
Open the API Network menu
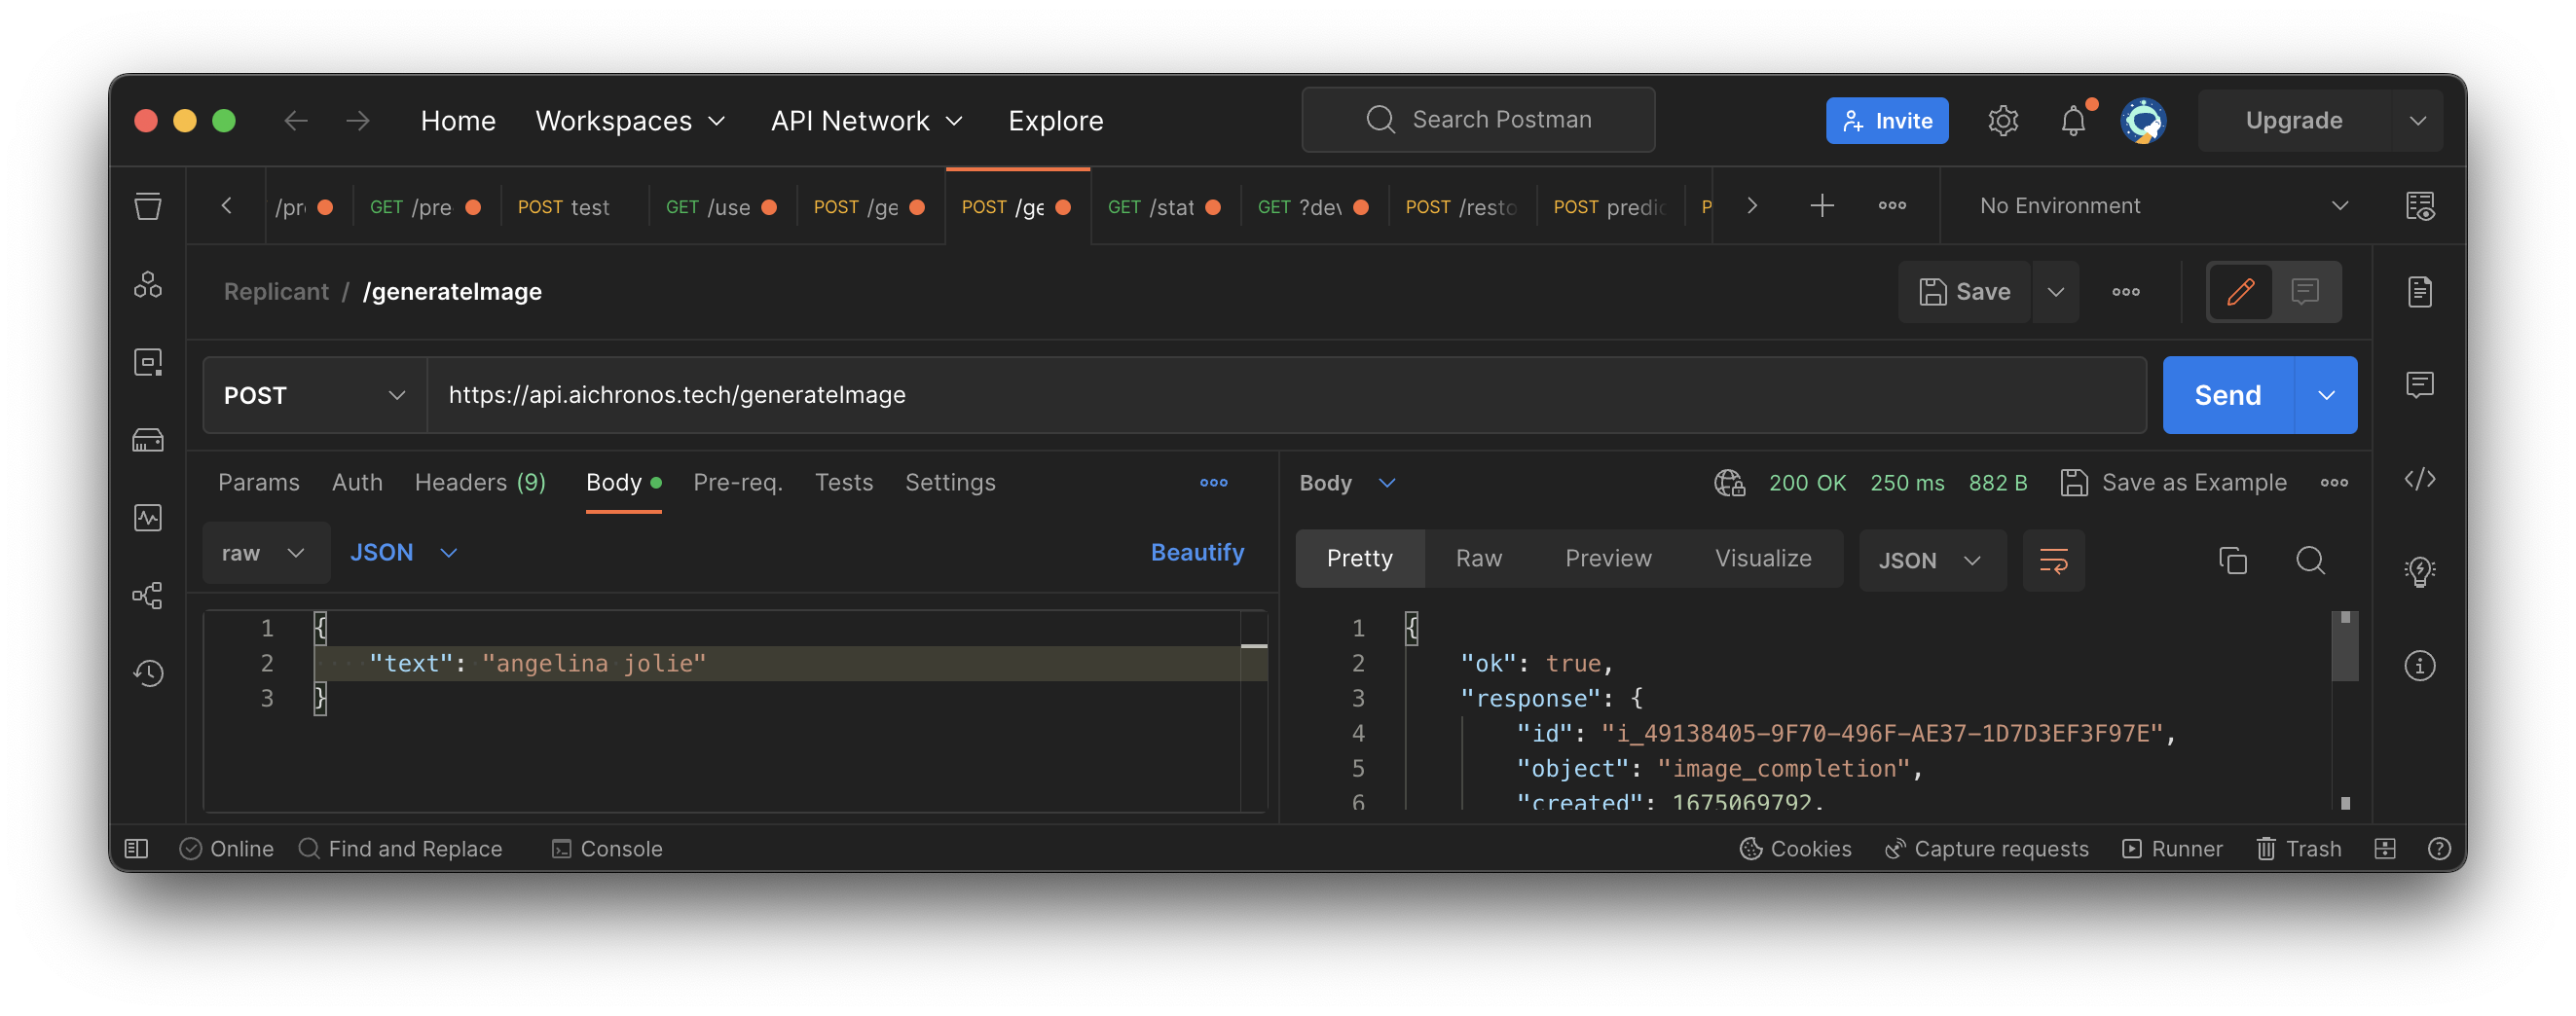pos(866,120)
